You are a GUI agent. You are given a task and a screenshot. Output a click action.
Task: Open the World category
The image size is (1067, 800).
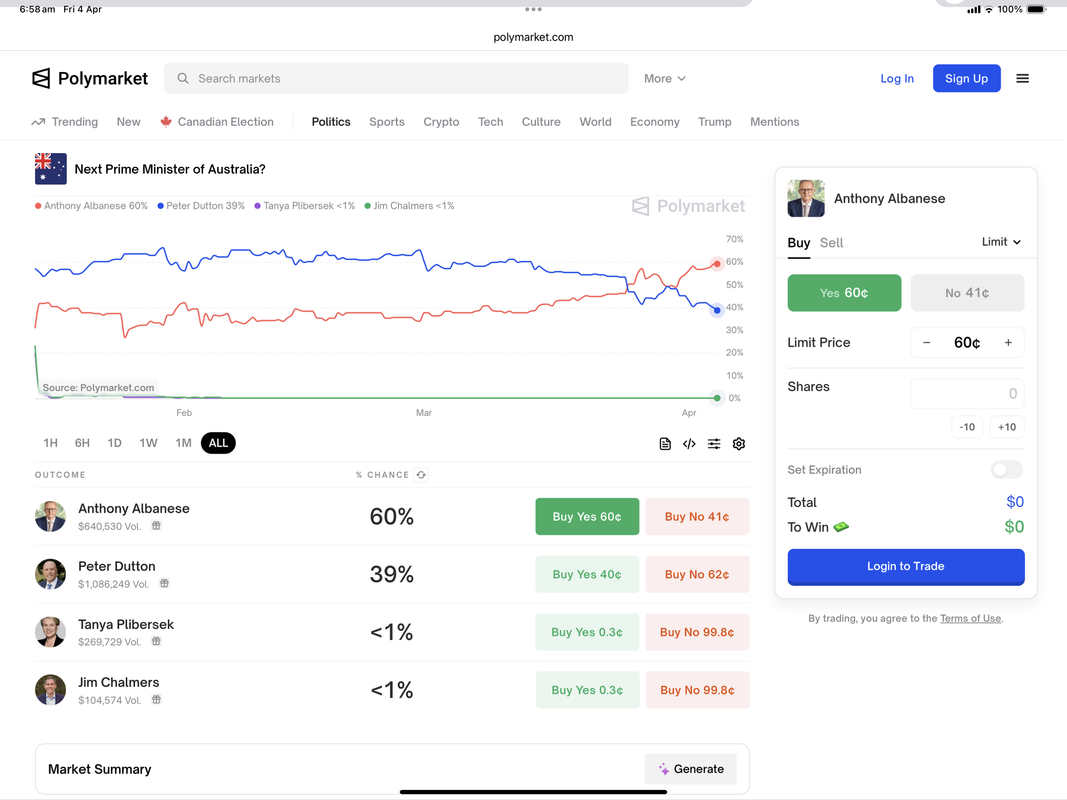(595, 122)
